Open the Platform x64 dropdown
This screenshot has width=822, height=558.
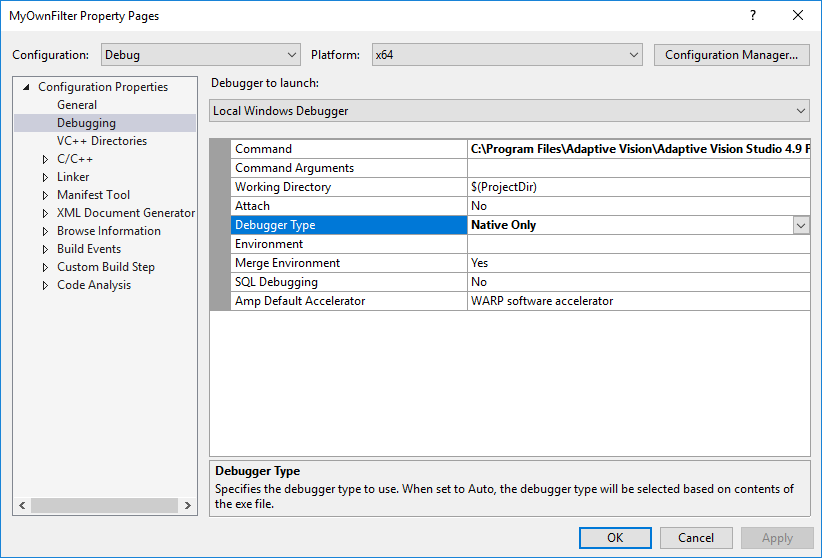click(x=506, y=55)
